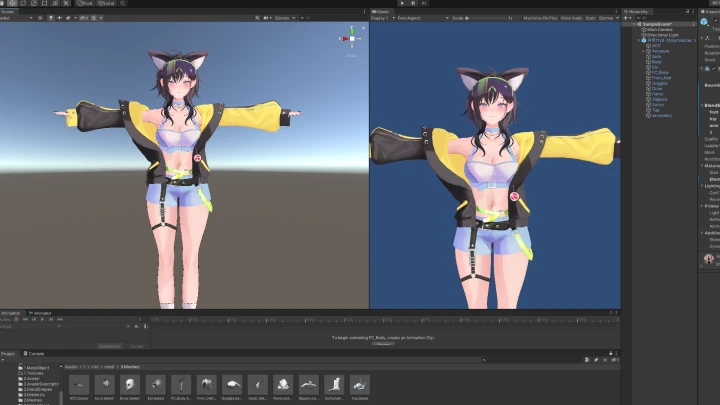Select FC_Body in Hierarchy
720x405 pixels.
coord(658,73)
